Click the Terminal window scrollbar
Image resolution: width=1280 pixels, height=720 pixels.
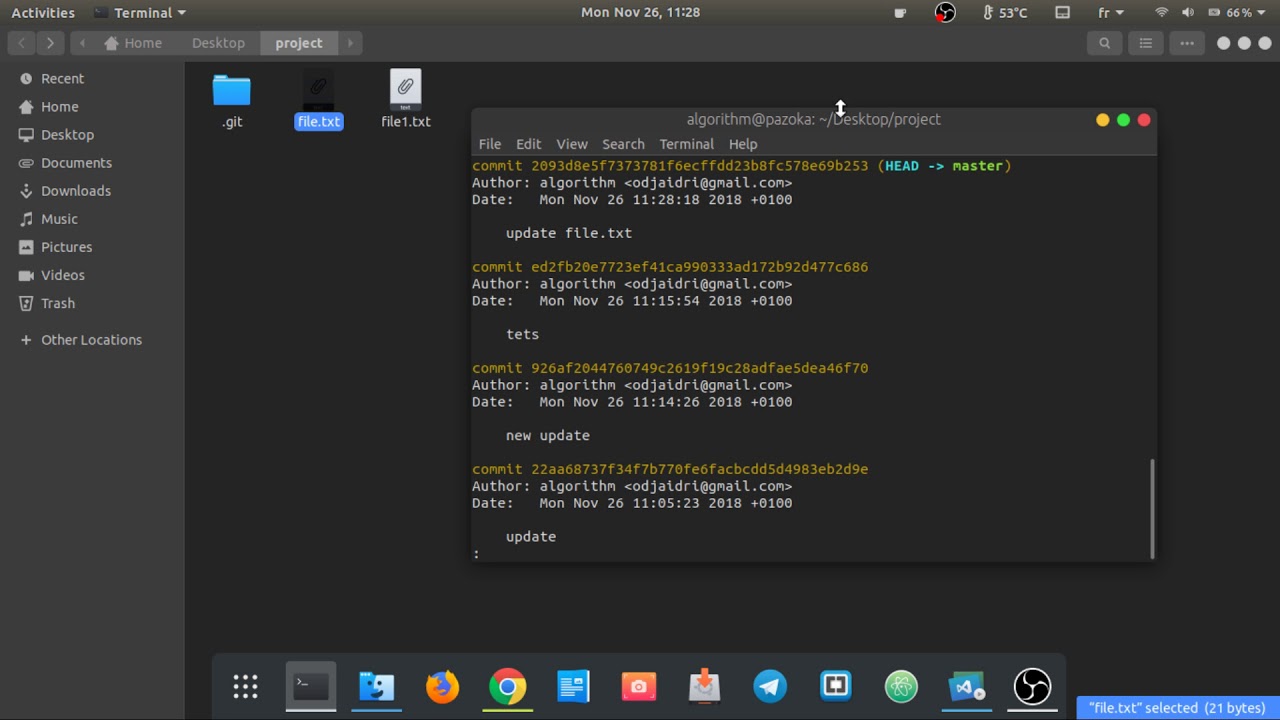pos(1152,508)
